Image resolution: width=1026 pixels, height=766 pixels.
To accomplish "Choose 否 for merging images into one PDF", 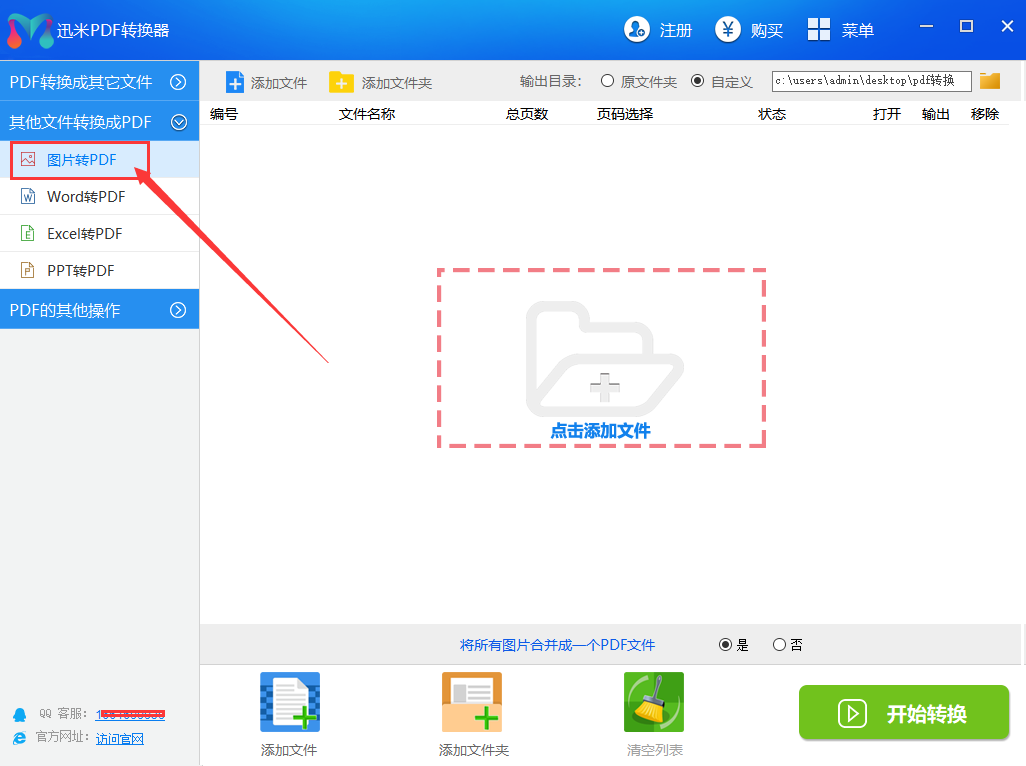I will point(780,645).
